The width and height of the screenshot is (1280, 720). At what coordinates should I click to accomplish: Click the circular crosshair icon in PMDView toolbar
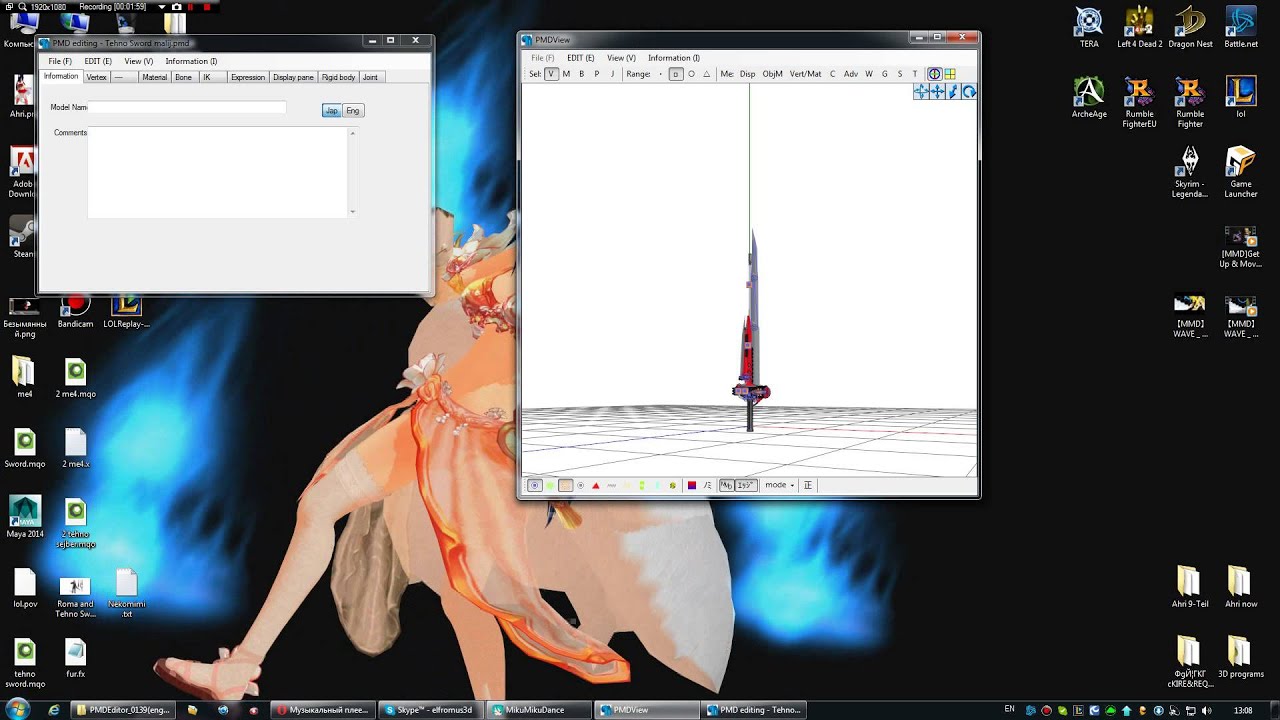click(x=935, y=74)
